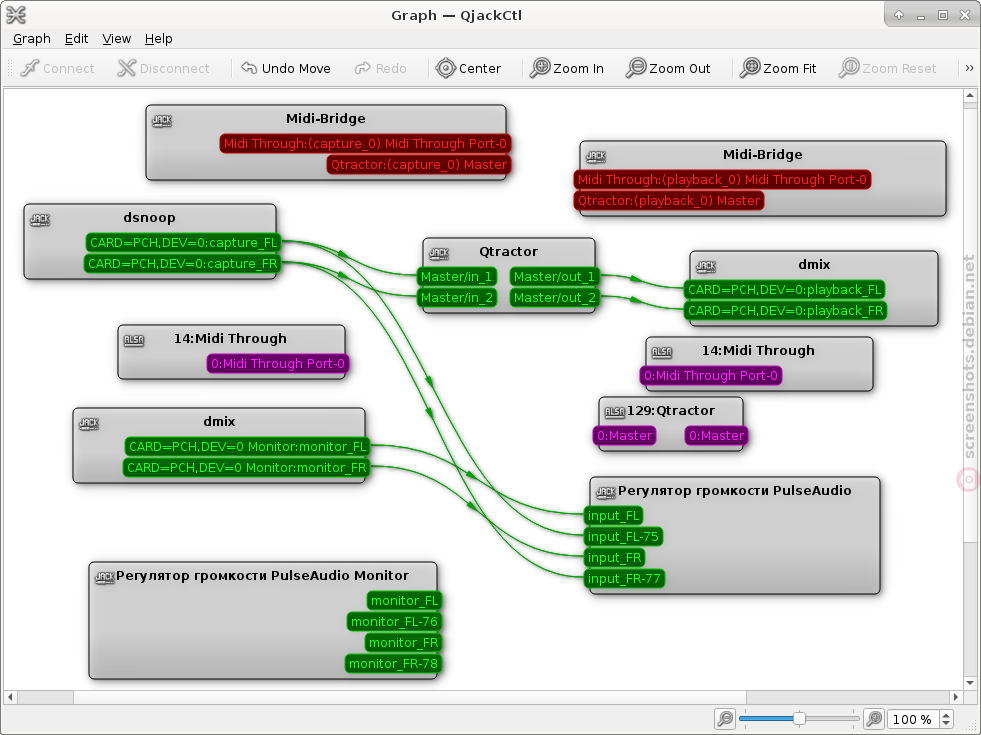Click the Zoom Out magnifier in toolbar

[x=636, y=68]
